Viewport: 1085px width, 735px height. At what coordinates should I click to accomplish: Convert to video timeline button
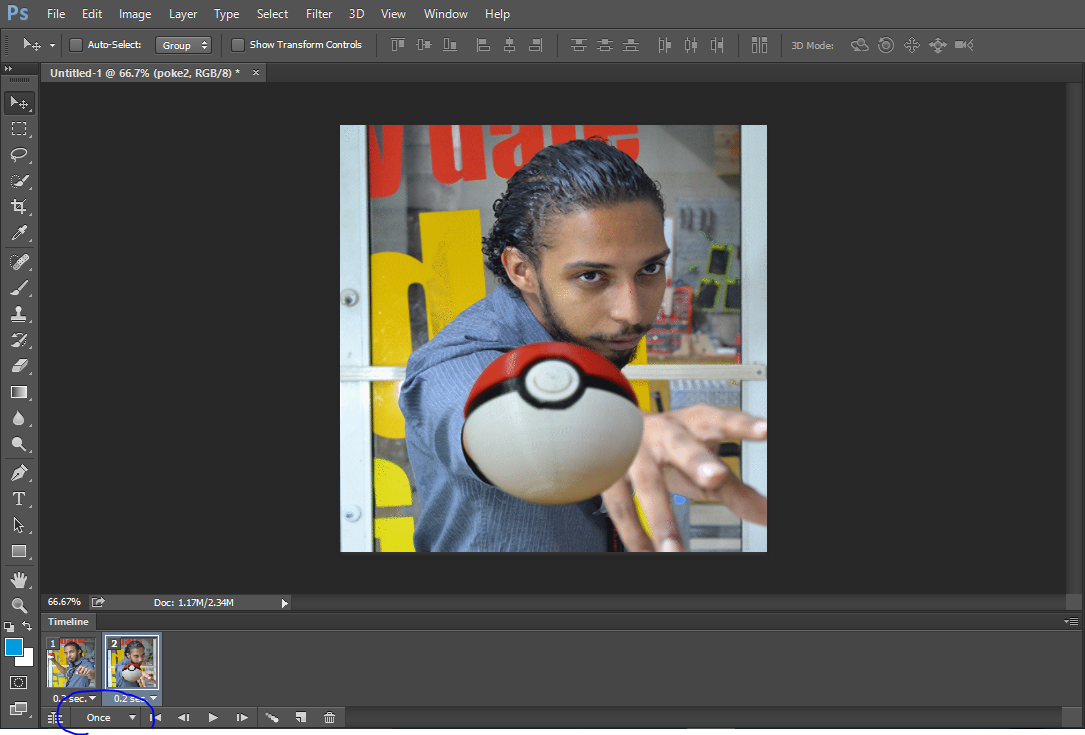pyautogui.click(x=54, y=718)
